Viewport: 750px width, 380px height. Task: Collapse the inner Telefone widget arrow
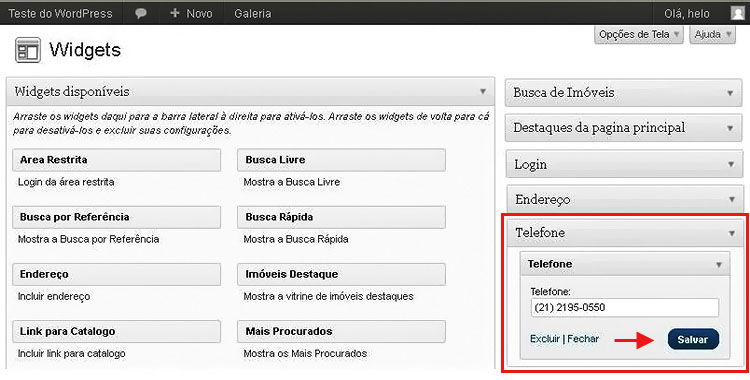(x=719, y=265)
